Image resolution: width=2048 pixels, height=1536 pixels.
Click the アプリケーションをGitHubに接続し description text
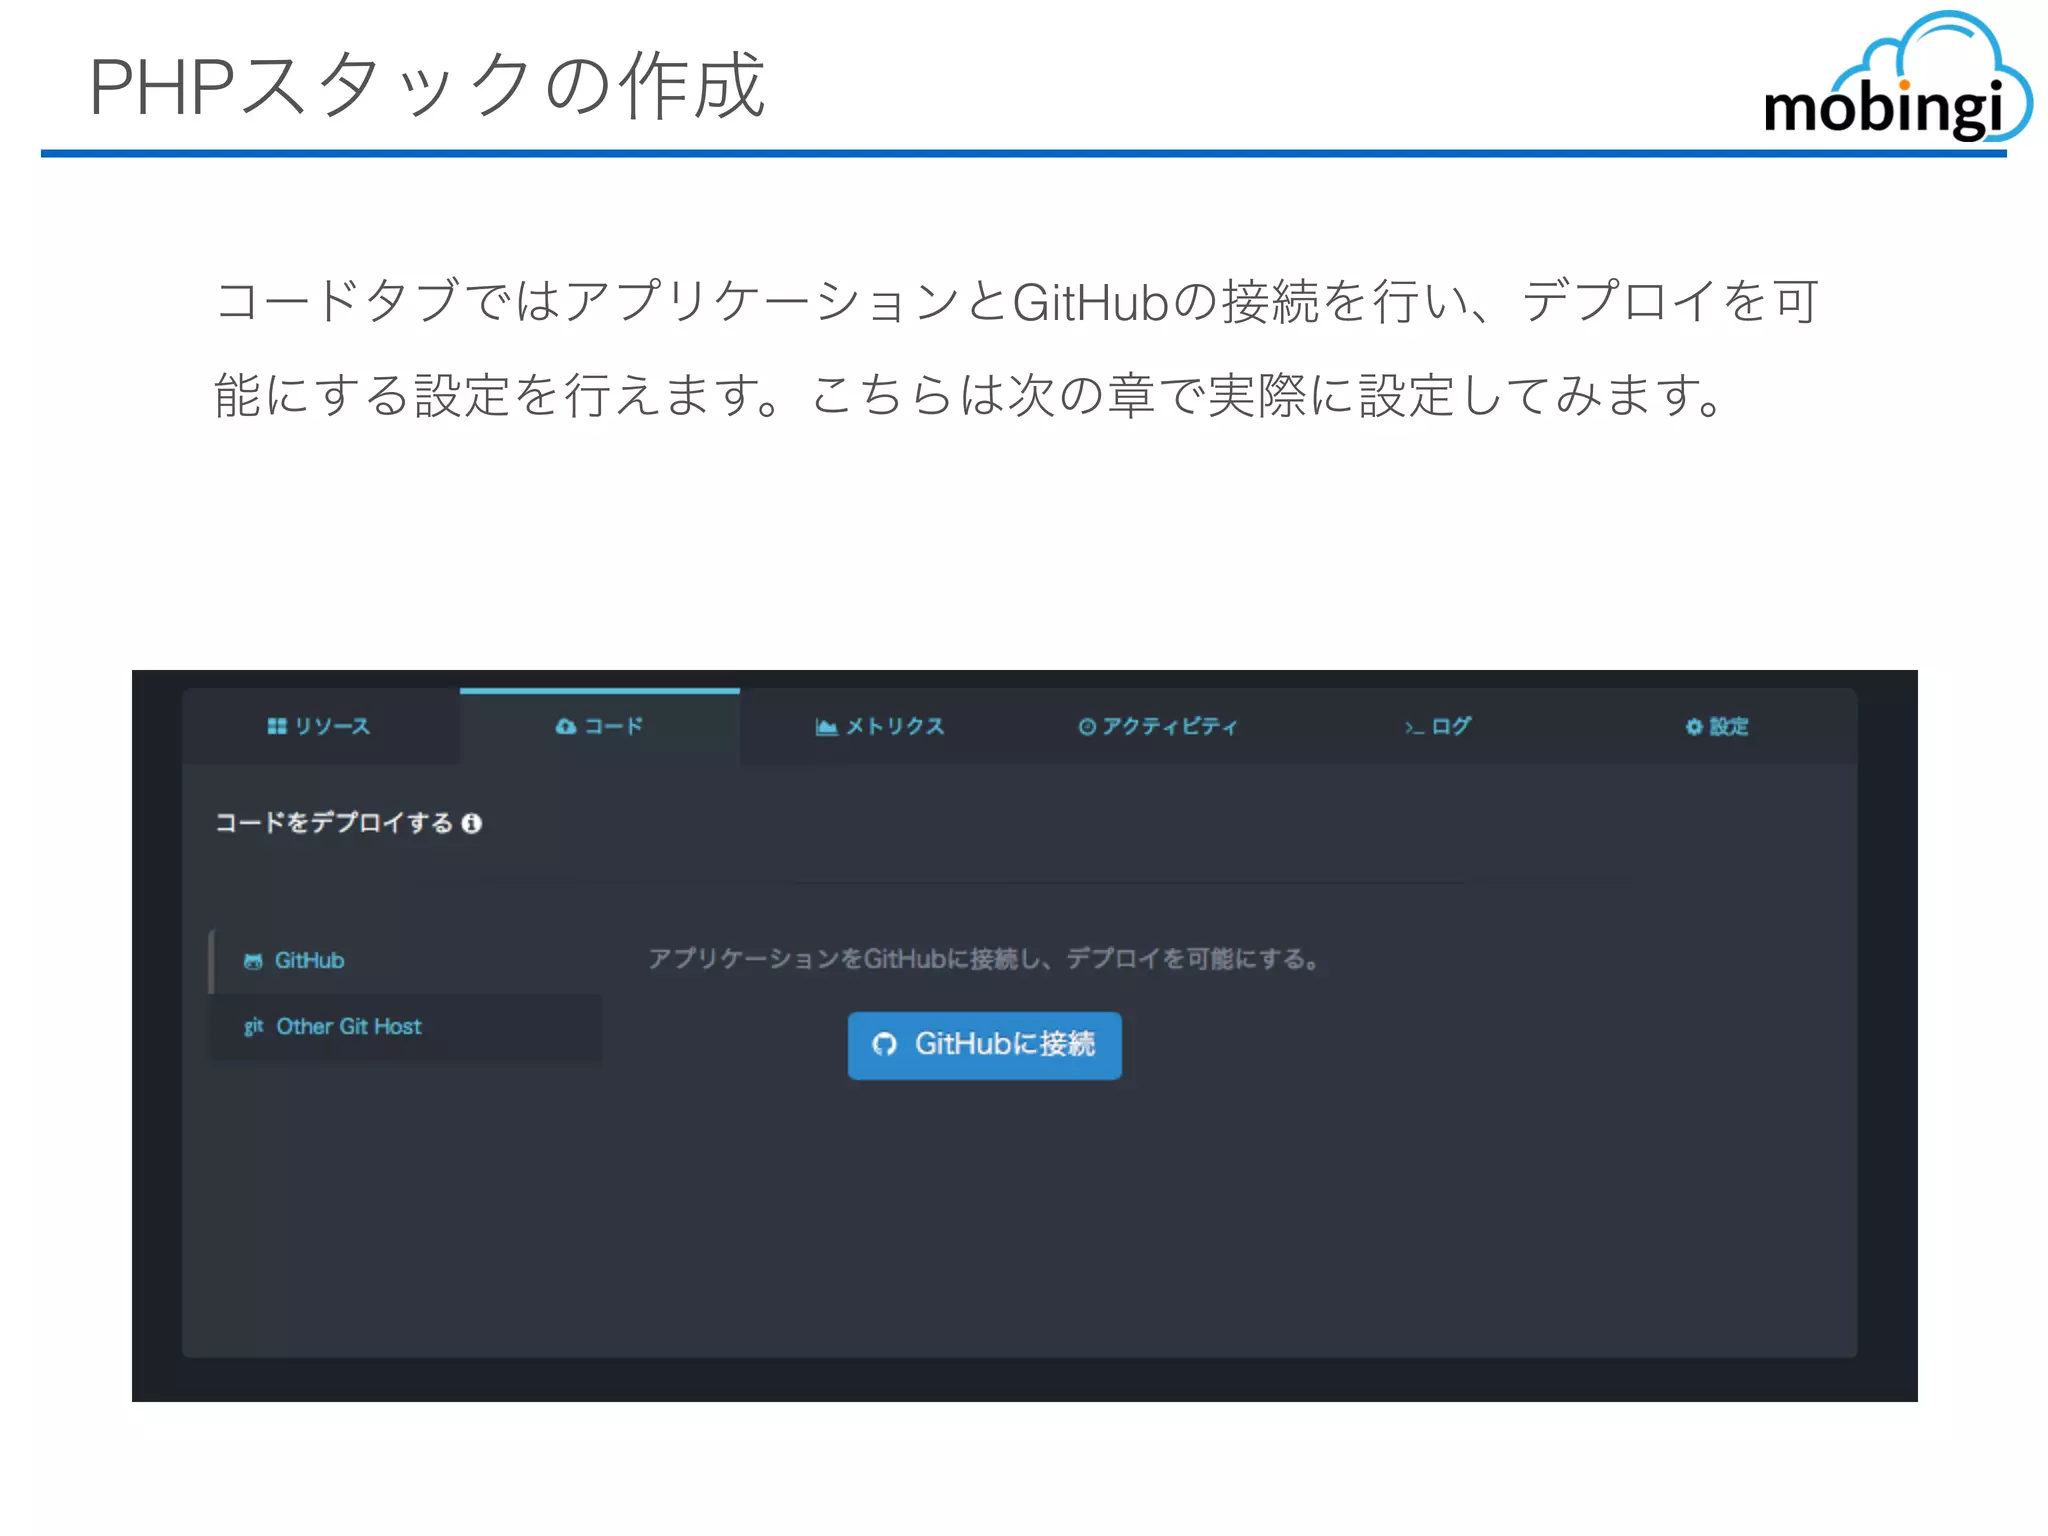point(984,959)
